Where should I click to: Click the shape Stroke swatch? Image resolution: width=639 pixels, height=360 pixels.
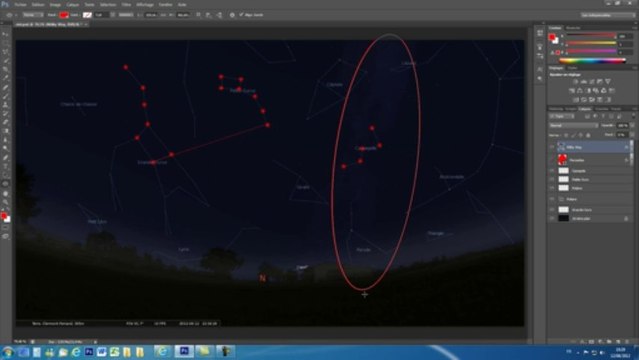87,15
